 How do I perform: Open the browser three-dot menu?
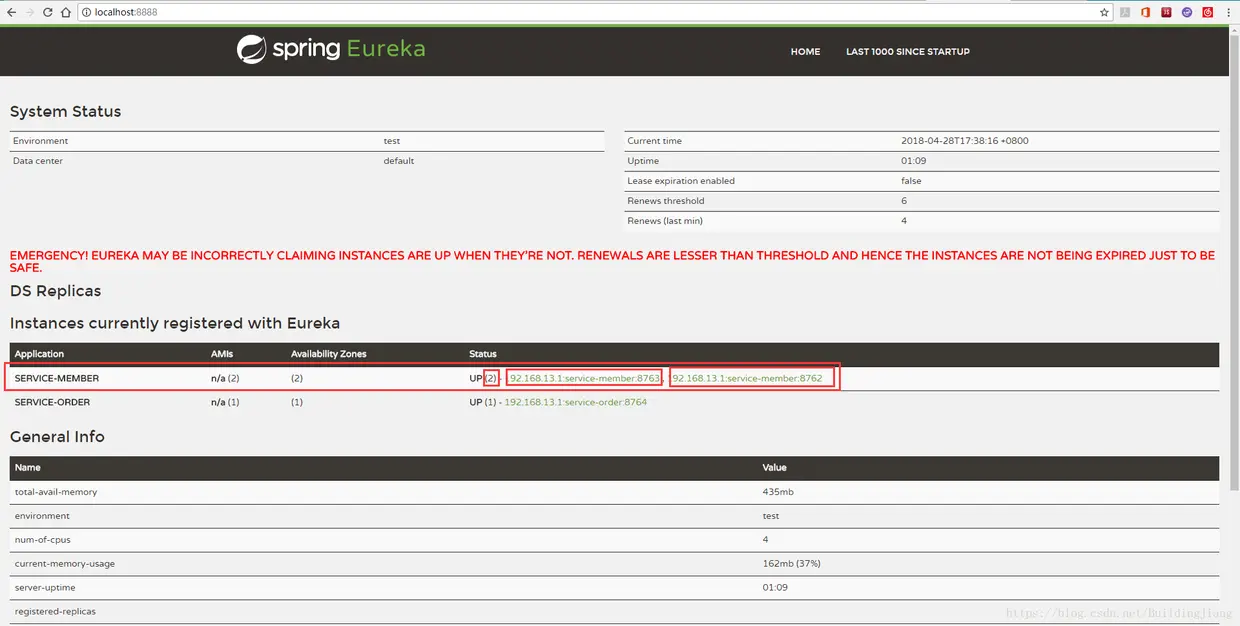pos(1229,12)
